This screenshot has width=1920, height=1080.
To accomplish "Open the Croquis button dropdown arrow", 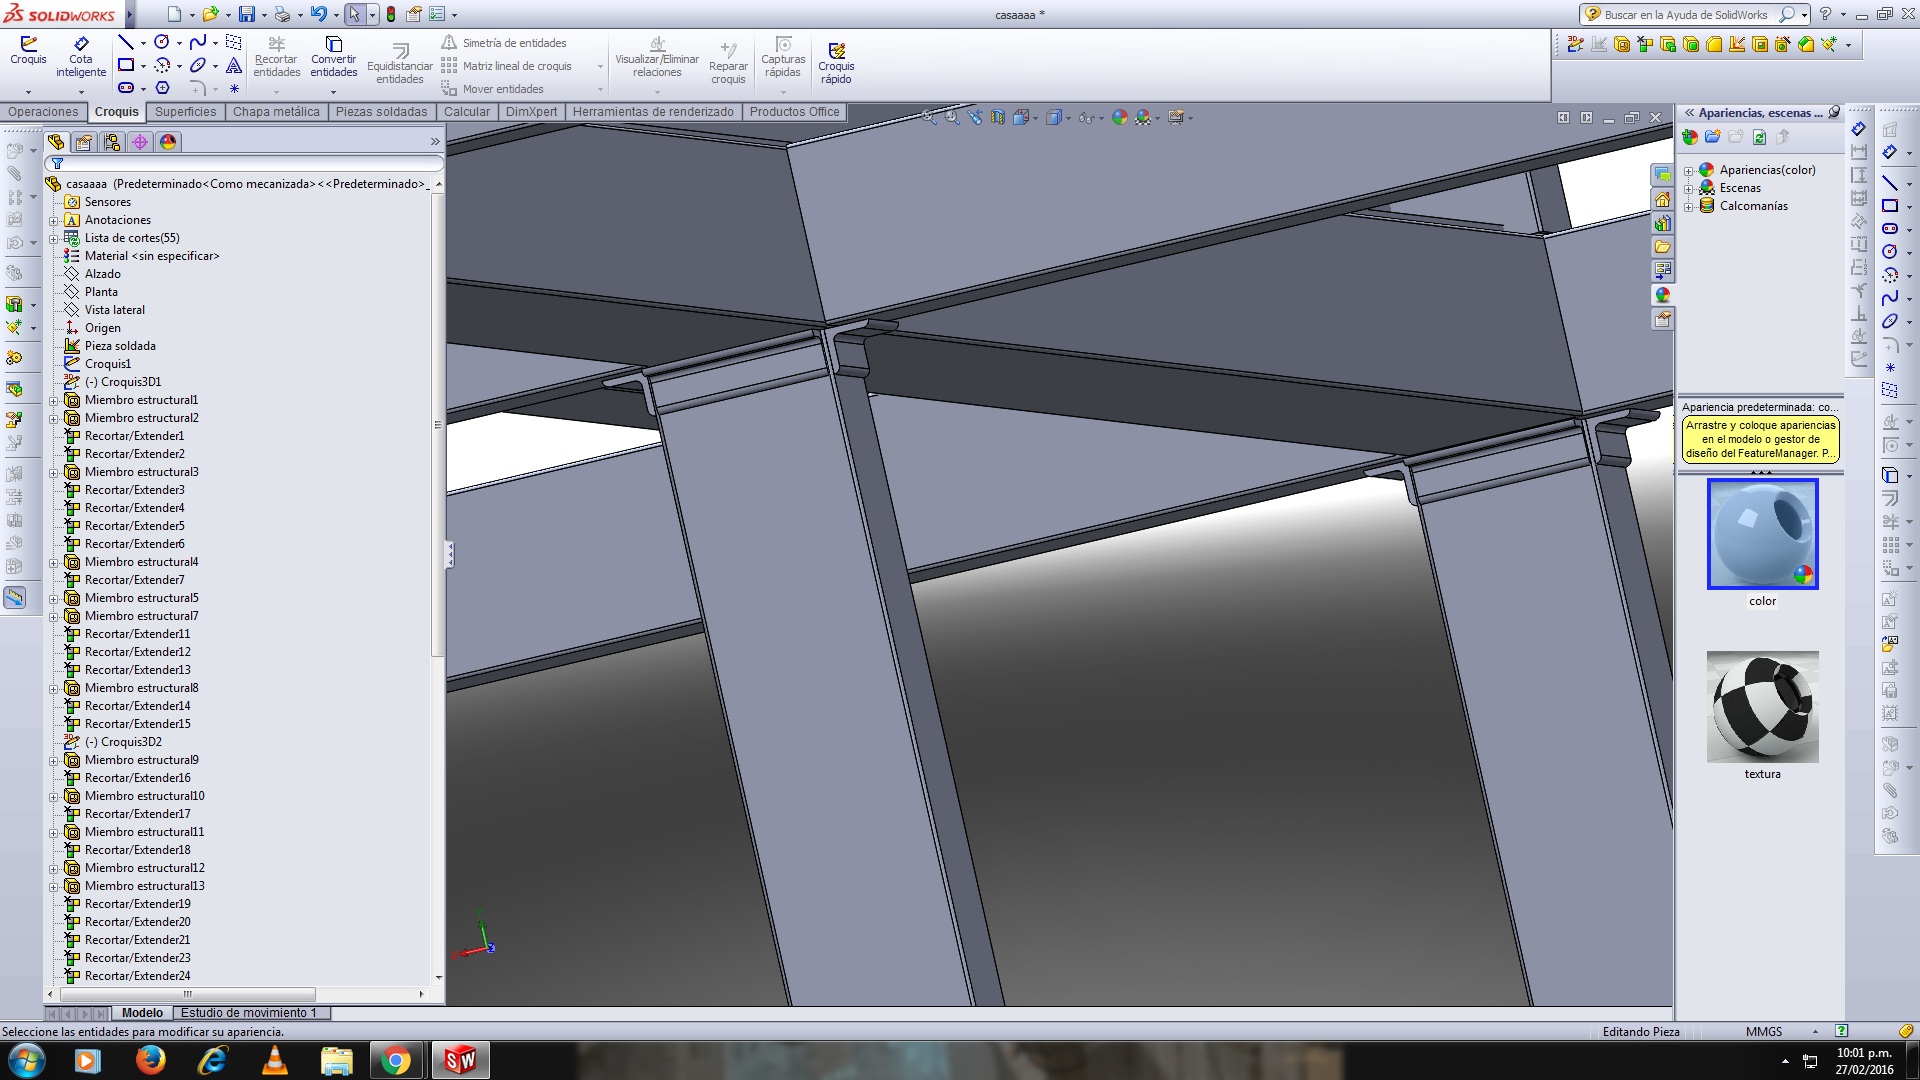I will pyautogui.click(x=28, y=91).
